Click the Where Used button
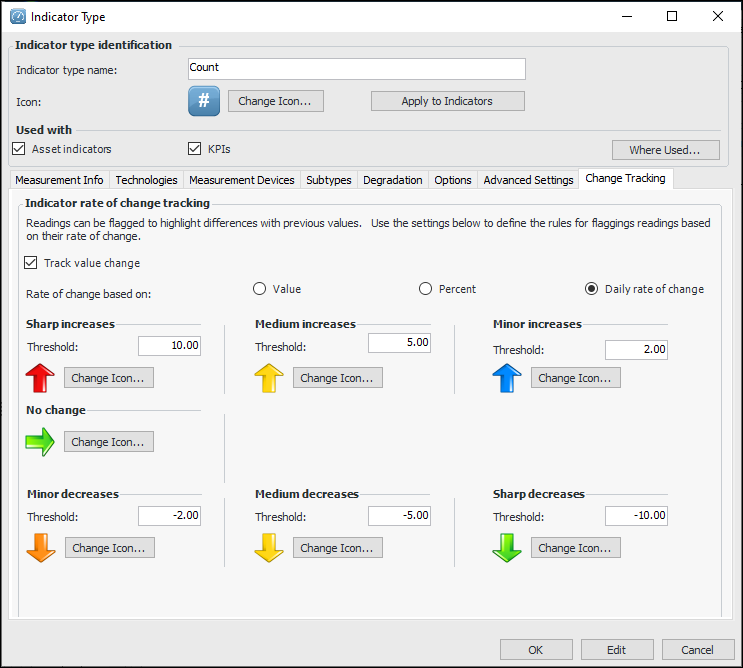Image resolution: width=743 pixels, height=668 pixels. (666, 150)
